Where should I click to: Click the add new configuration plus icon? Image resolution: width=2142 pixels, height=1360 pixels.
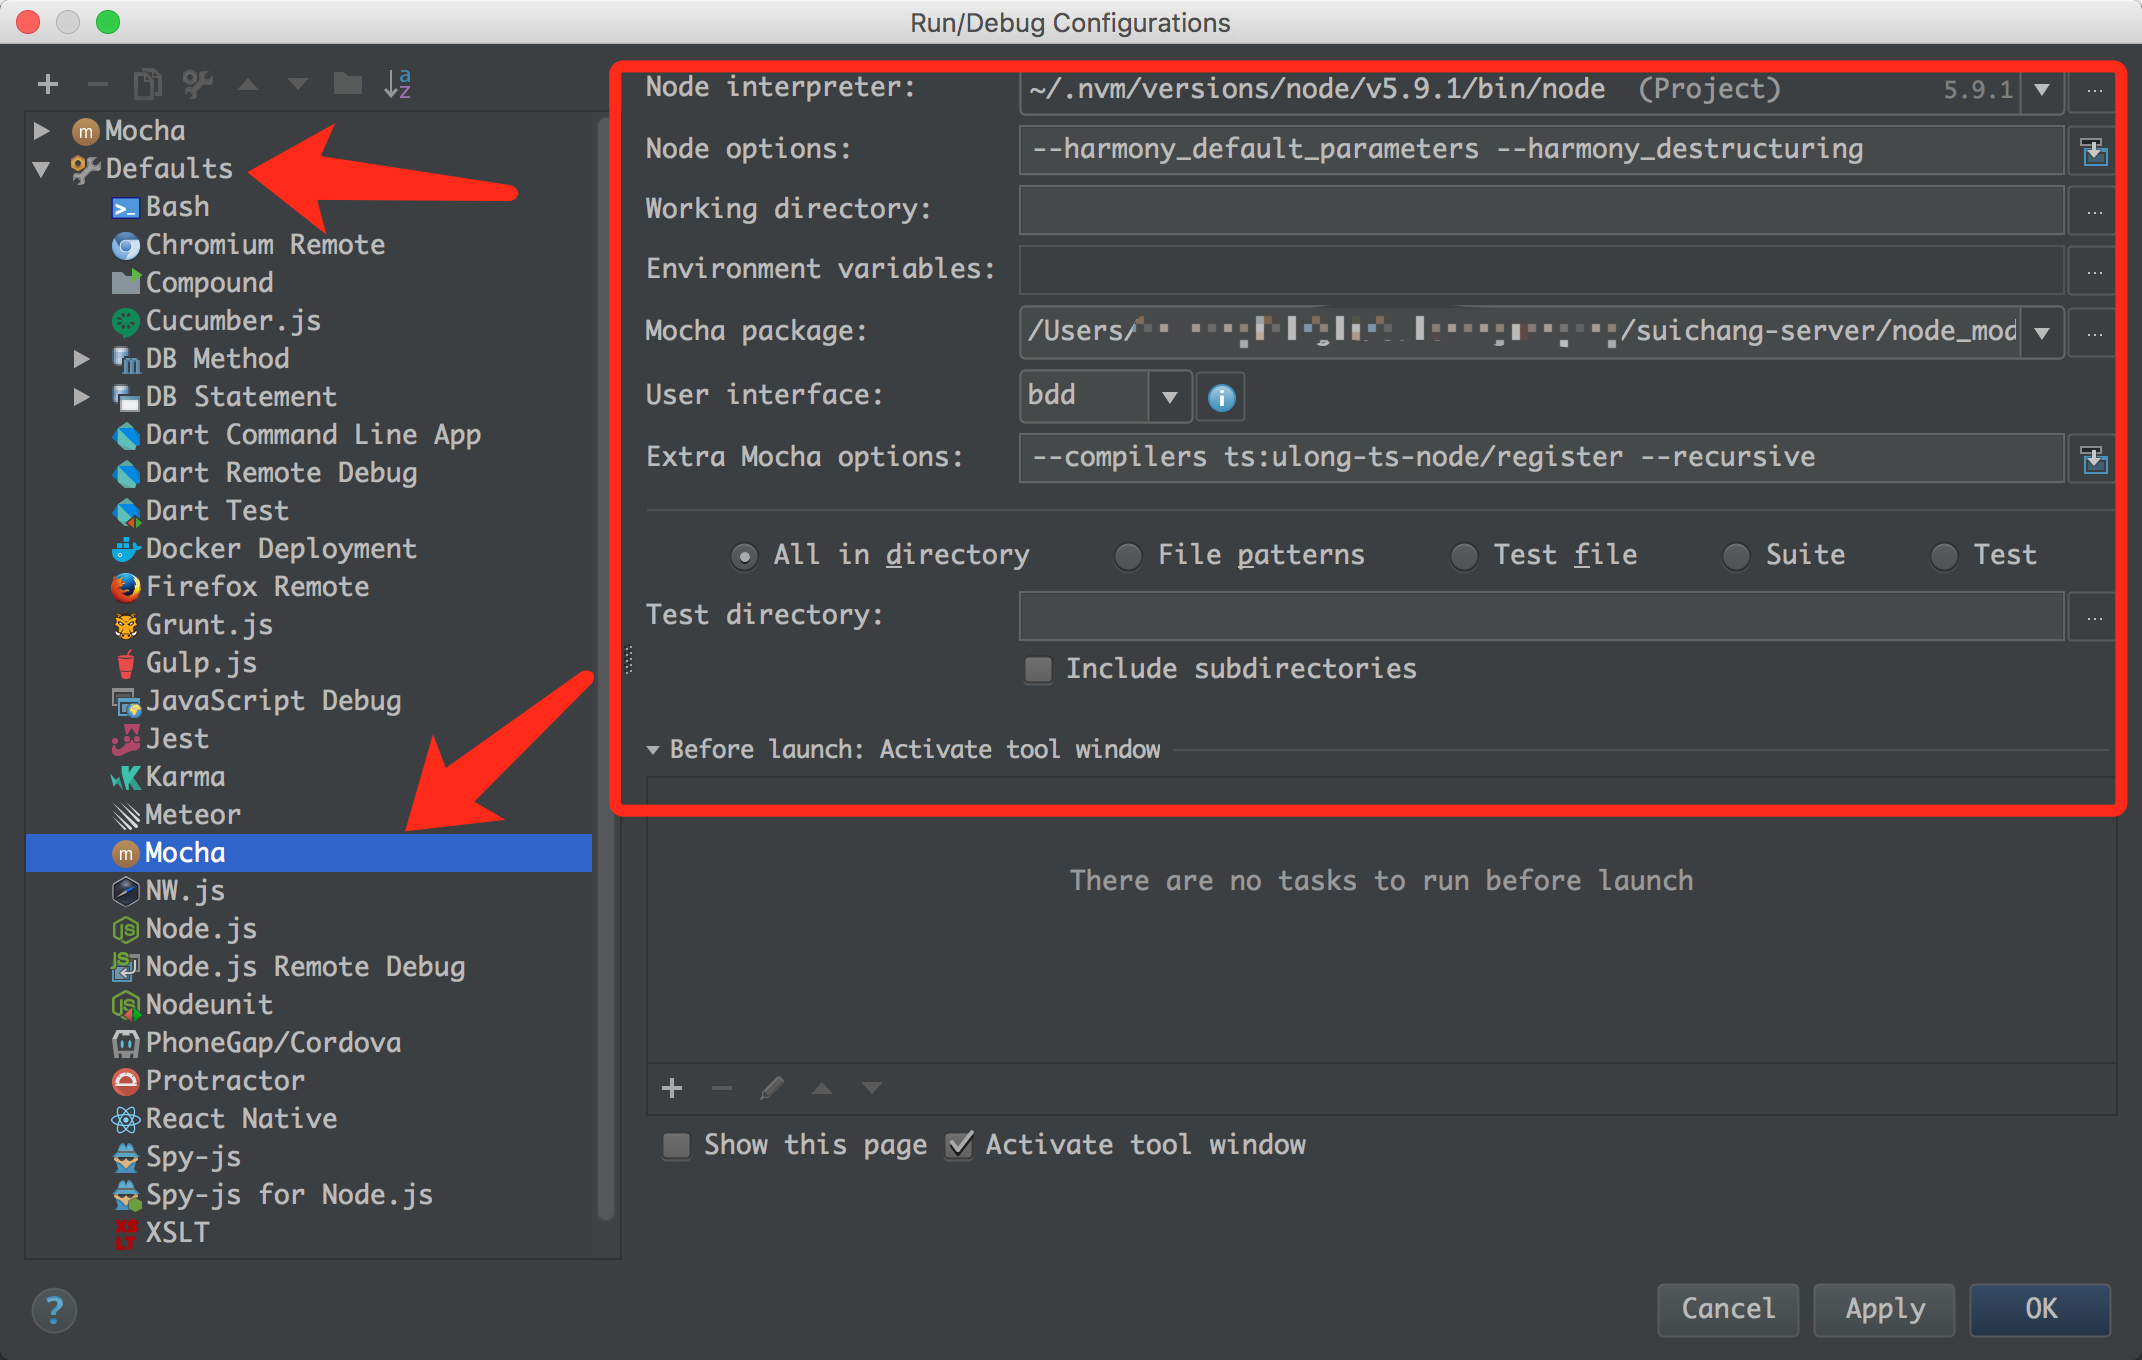tap(47, 84)
